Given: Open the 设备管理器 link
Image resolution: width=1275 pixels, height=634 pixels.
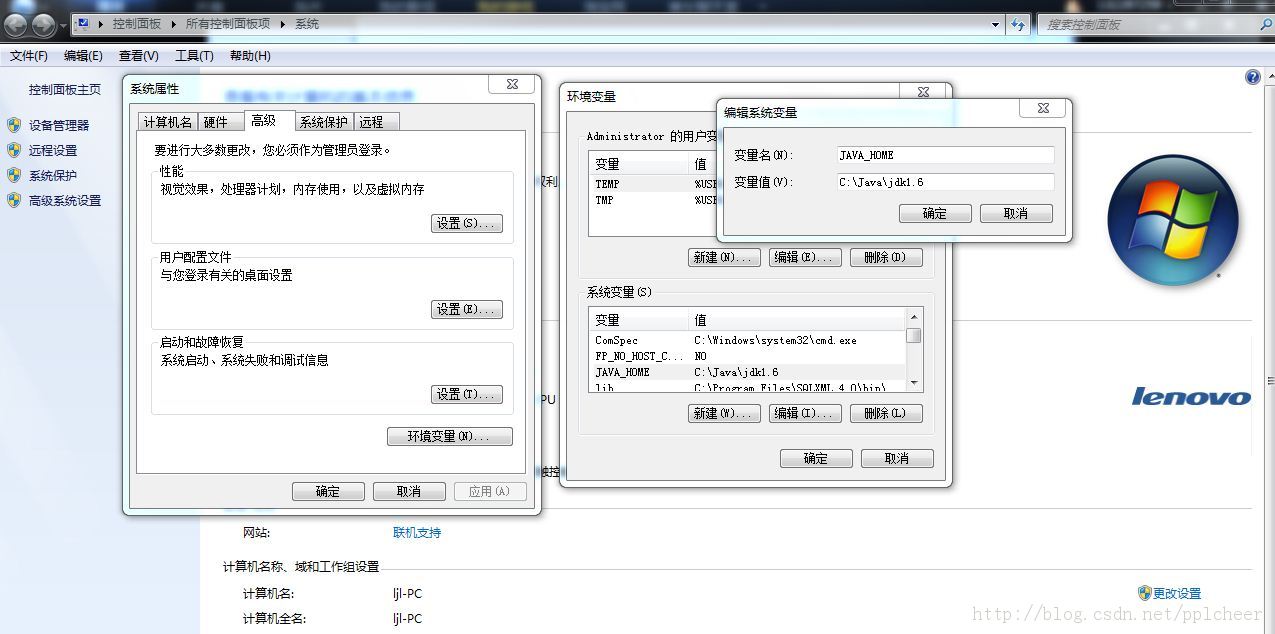Looking at the screenshot, I should click(59, 125).
